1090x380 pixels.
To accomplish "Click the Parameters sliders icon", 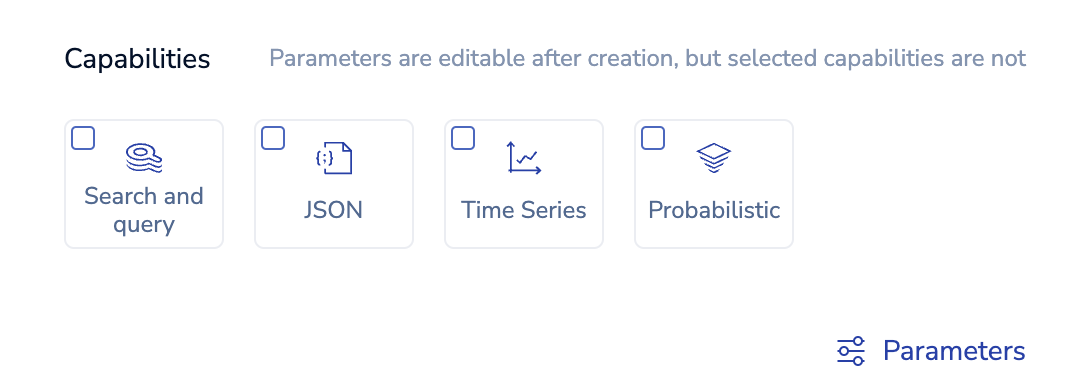I will coord(851,351).
